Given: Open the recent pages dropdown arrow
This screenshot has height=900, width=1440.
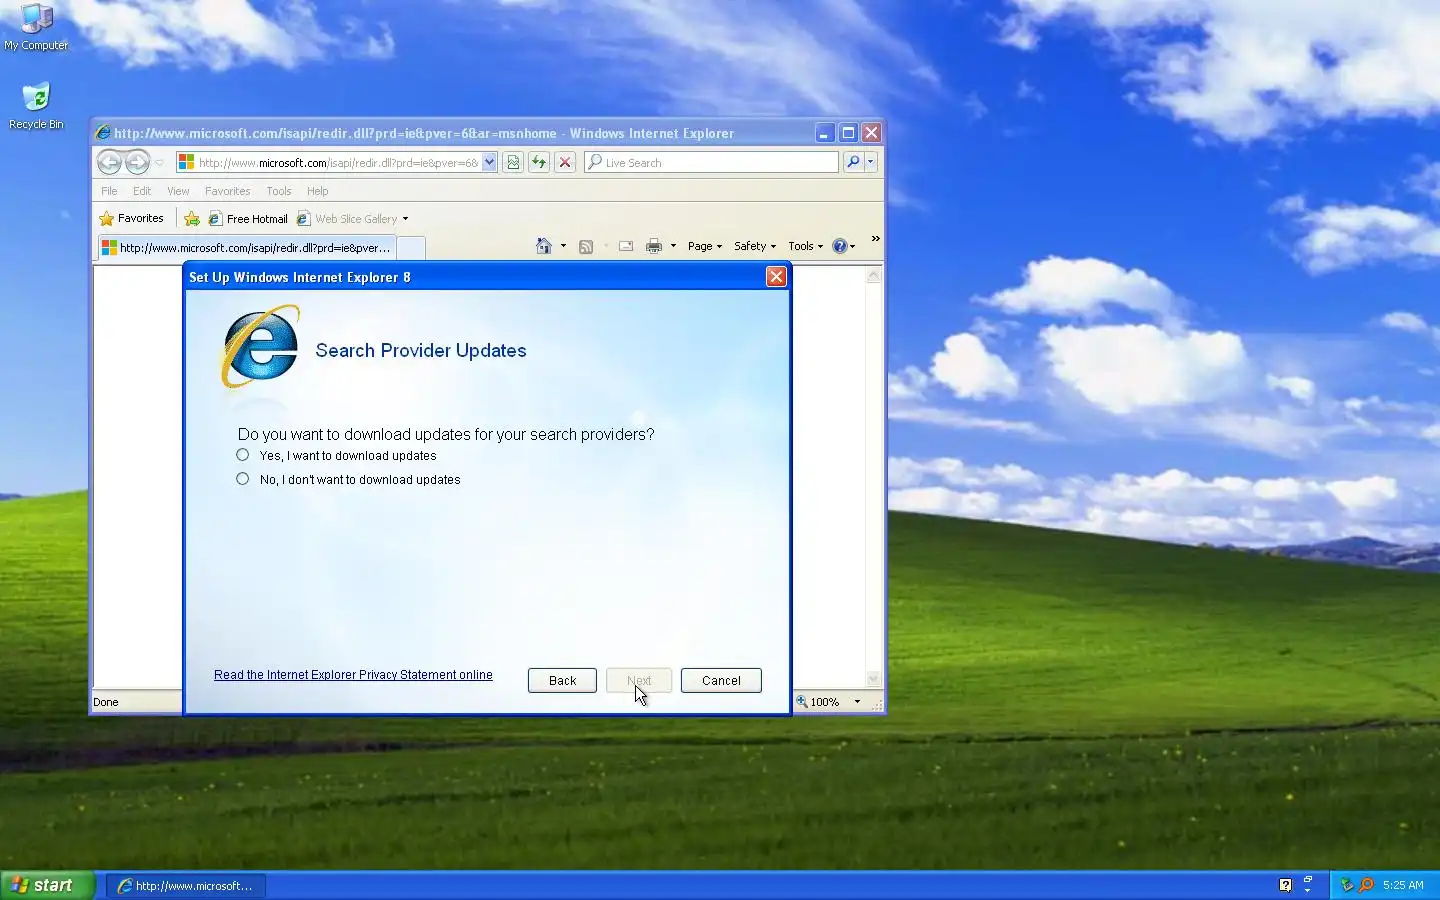Looking at the screenshot, I should tap(159, 163).
